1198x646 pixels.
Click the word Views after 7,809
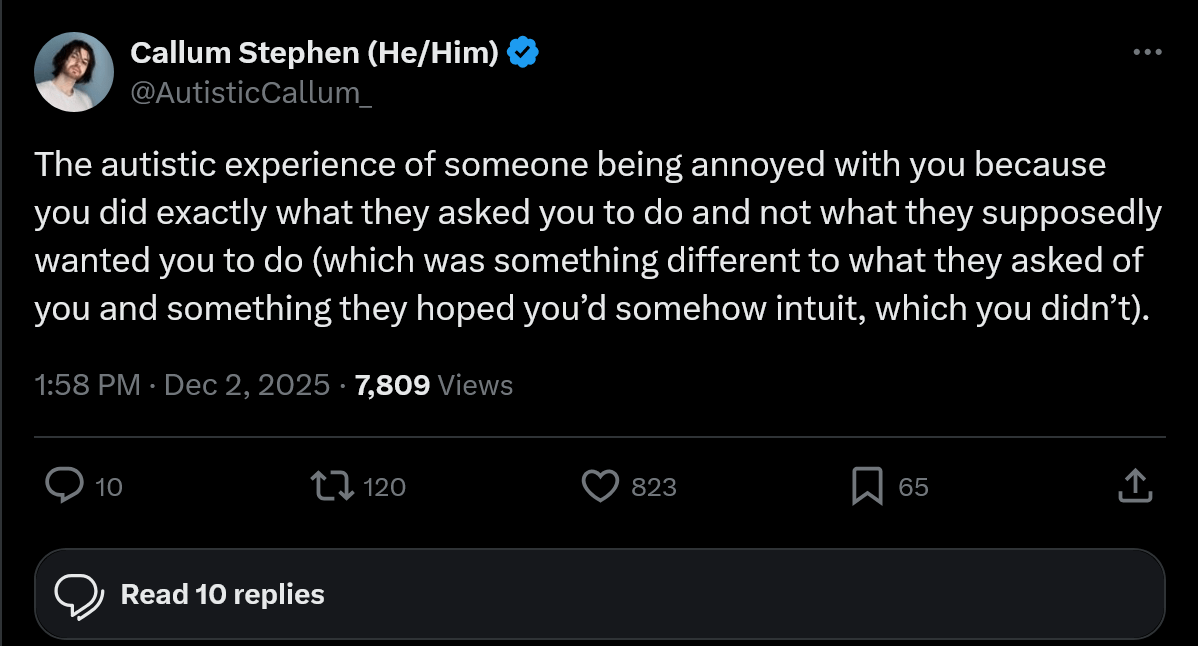[475, 385]
